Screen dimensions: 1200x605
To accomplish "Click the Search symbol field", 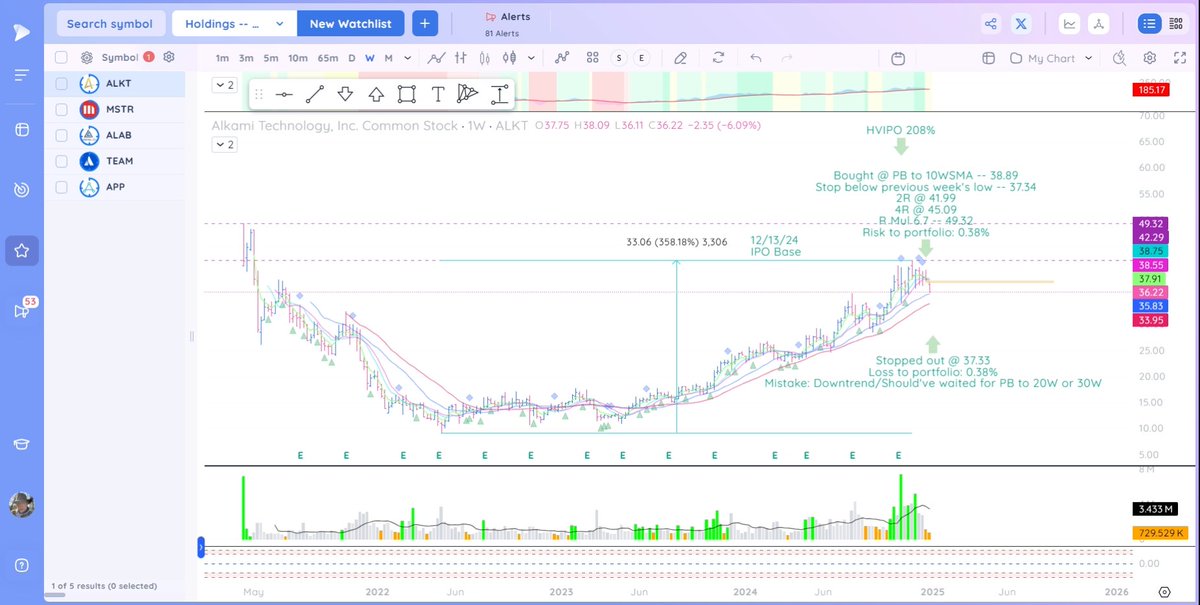I will 110,23.
